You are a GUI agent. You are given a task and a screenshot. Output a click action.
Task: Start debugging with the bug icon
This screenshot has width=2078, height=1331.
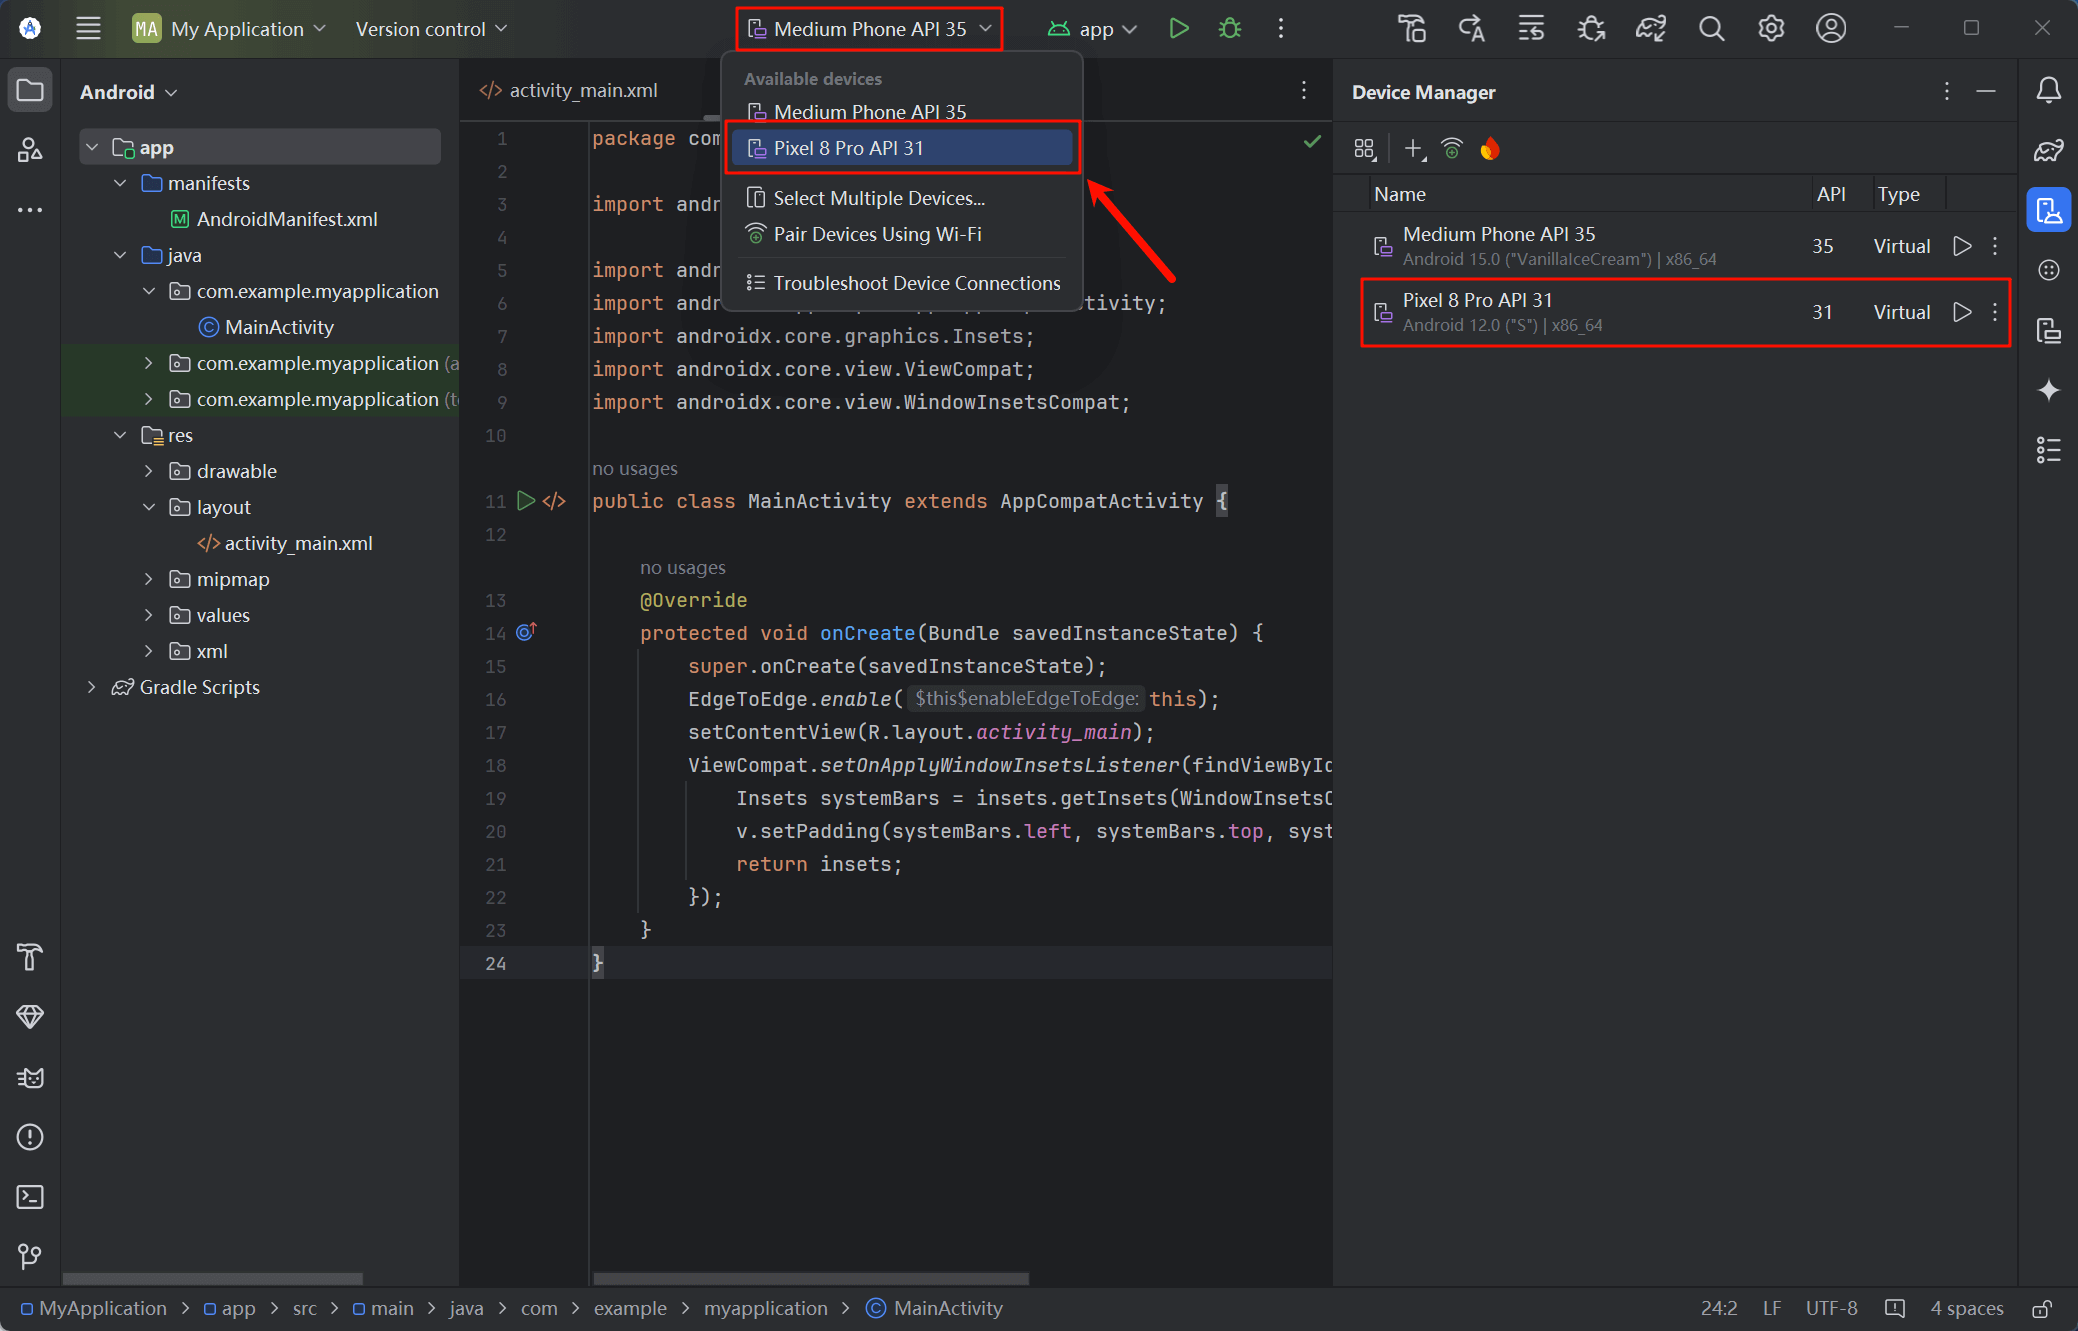(1230, 29)
